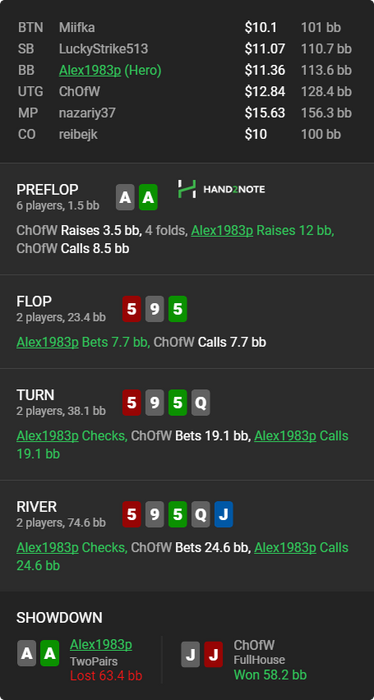Screen dimensions: 374x700
Task: Click the Hand2Note logo icon
Action: (x=187, y=189)
